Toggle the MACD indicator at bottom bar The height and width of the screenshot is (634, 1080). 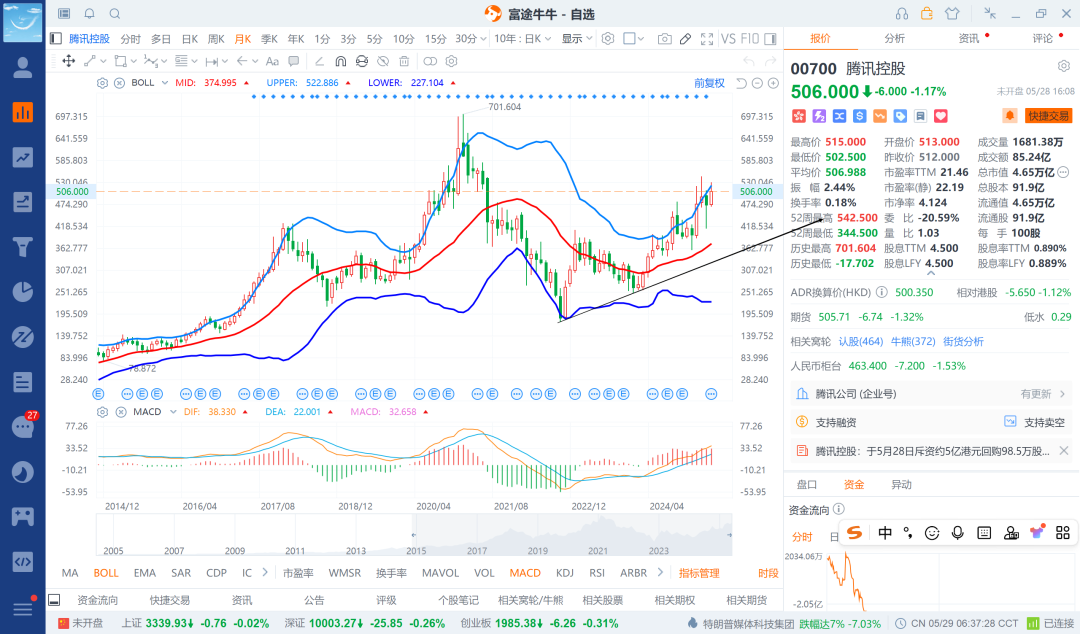[x=524, y=573]
